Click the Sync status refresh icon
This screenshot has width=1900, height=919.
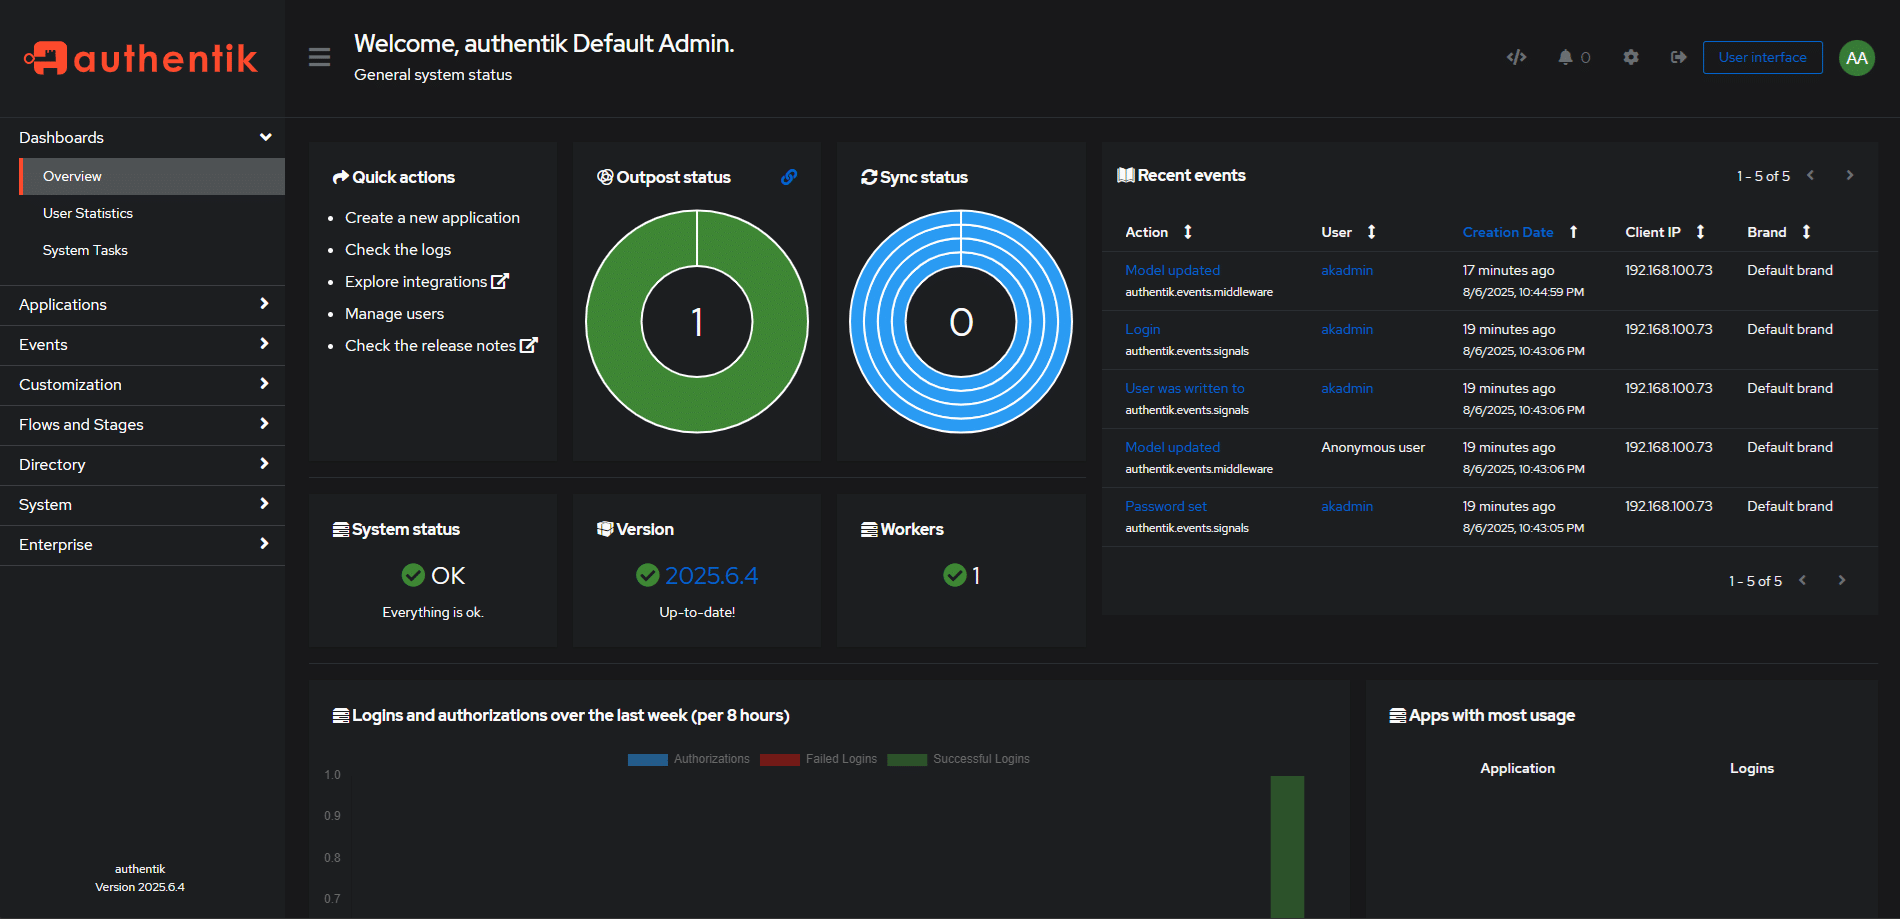[x=869, y=177]
